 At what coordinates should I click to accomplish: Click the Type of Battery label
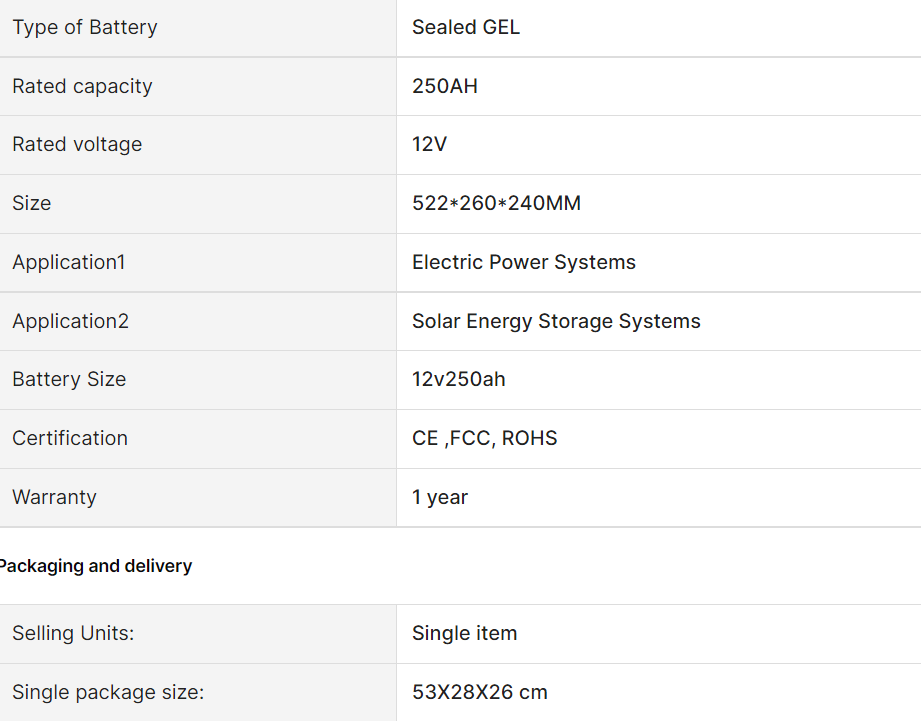85,28
